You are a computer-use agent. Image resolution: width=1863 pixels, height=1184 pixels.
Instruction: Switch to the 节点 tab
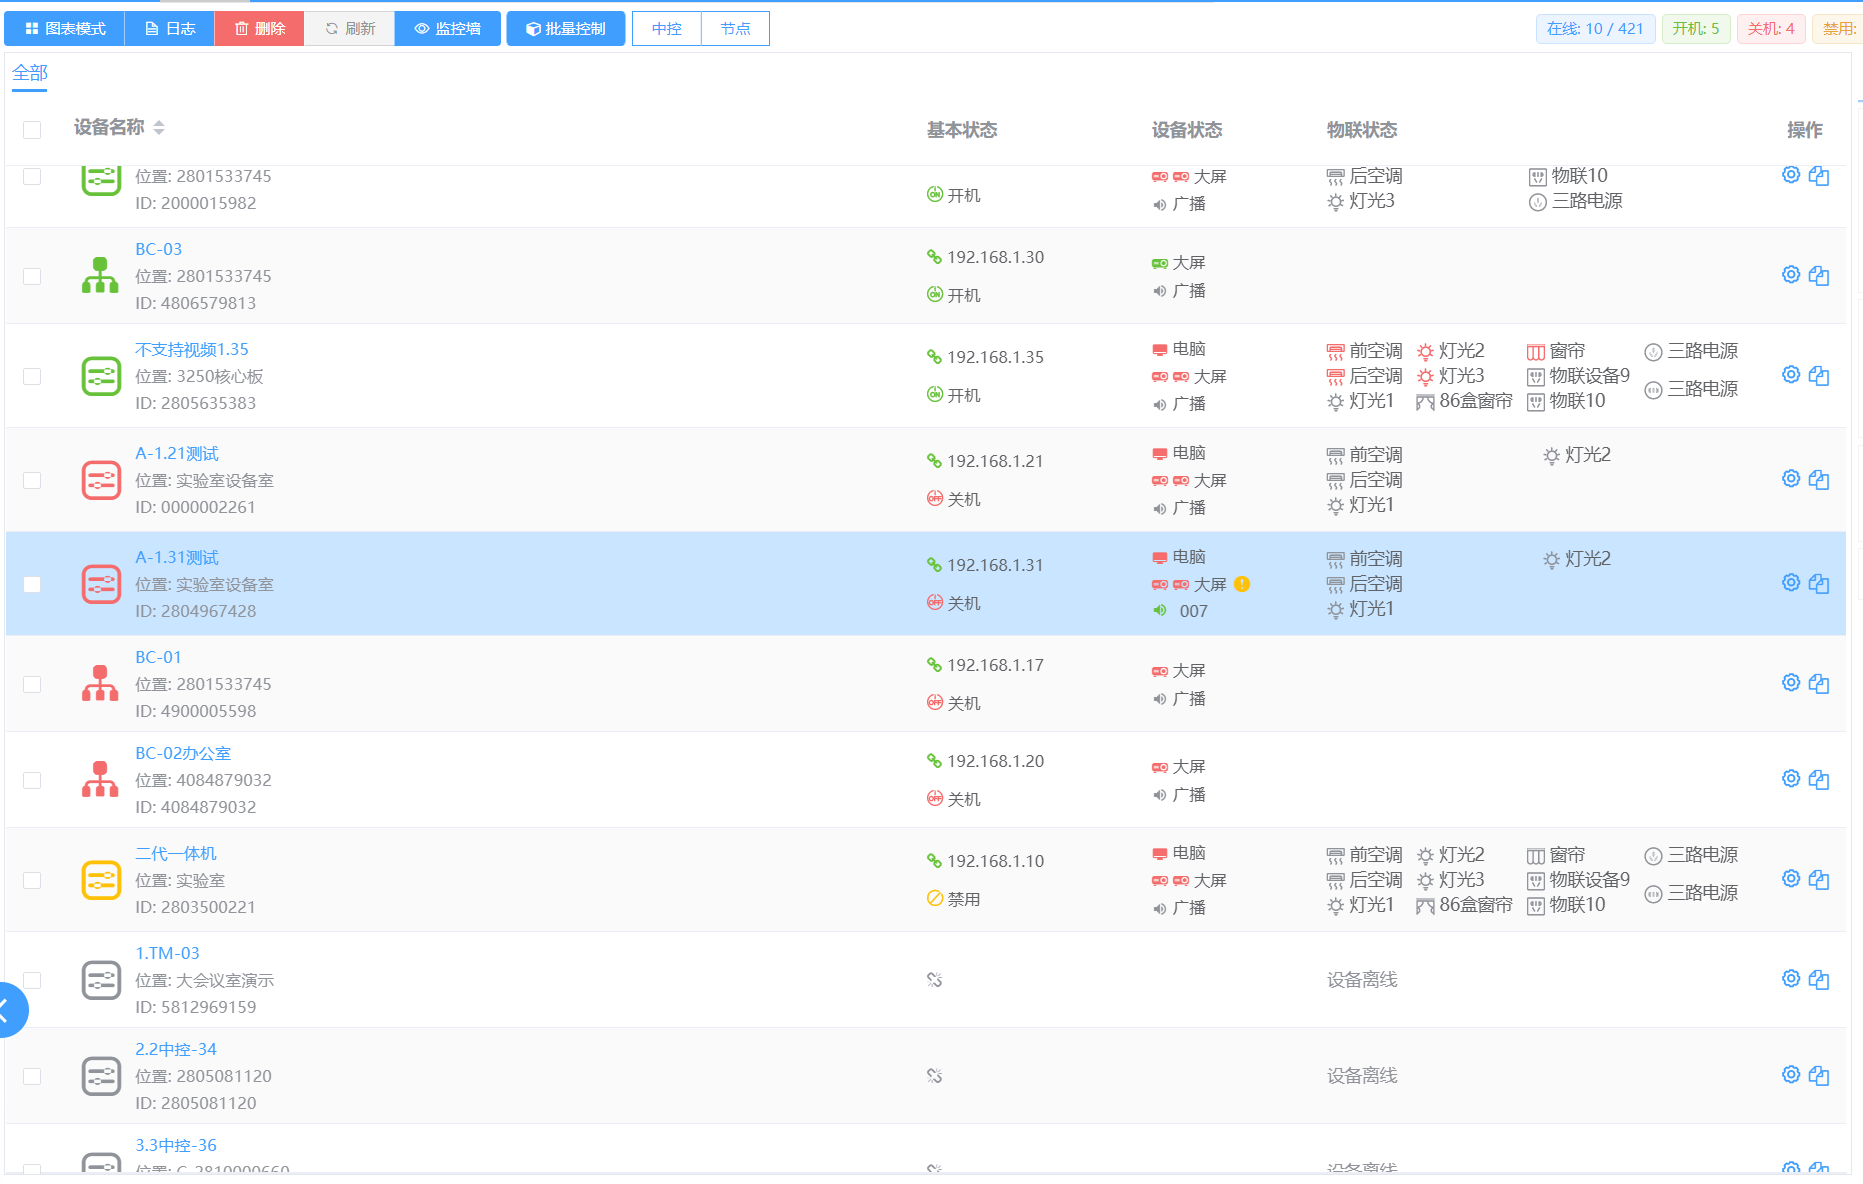point(735,29)
